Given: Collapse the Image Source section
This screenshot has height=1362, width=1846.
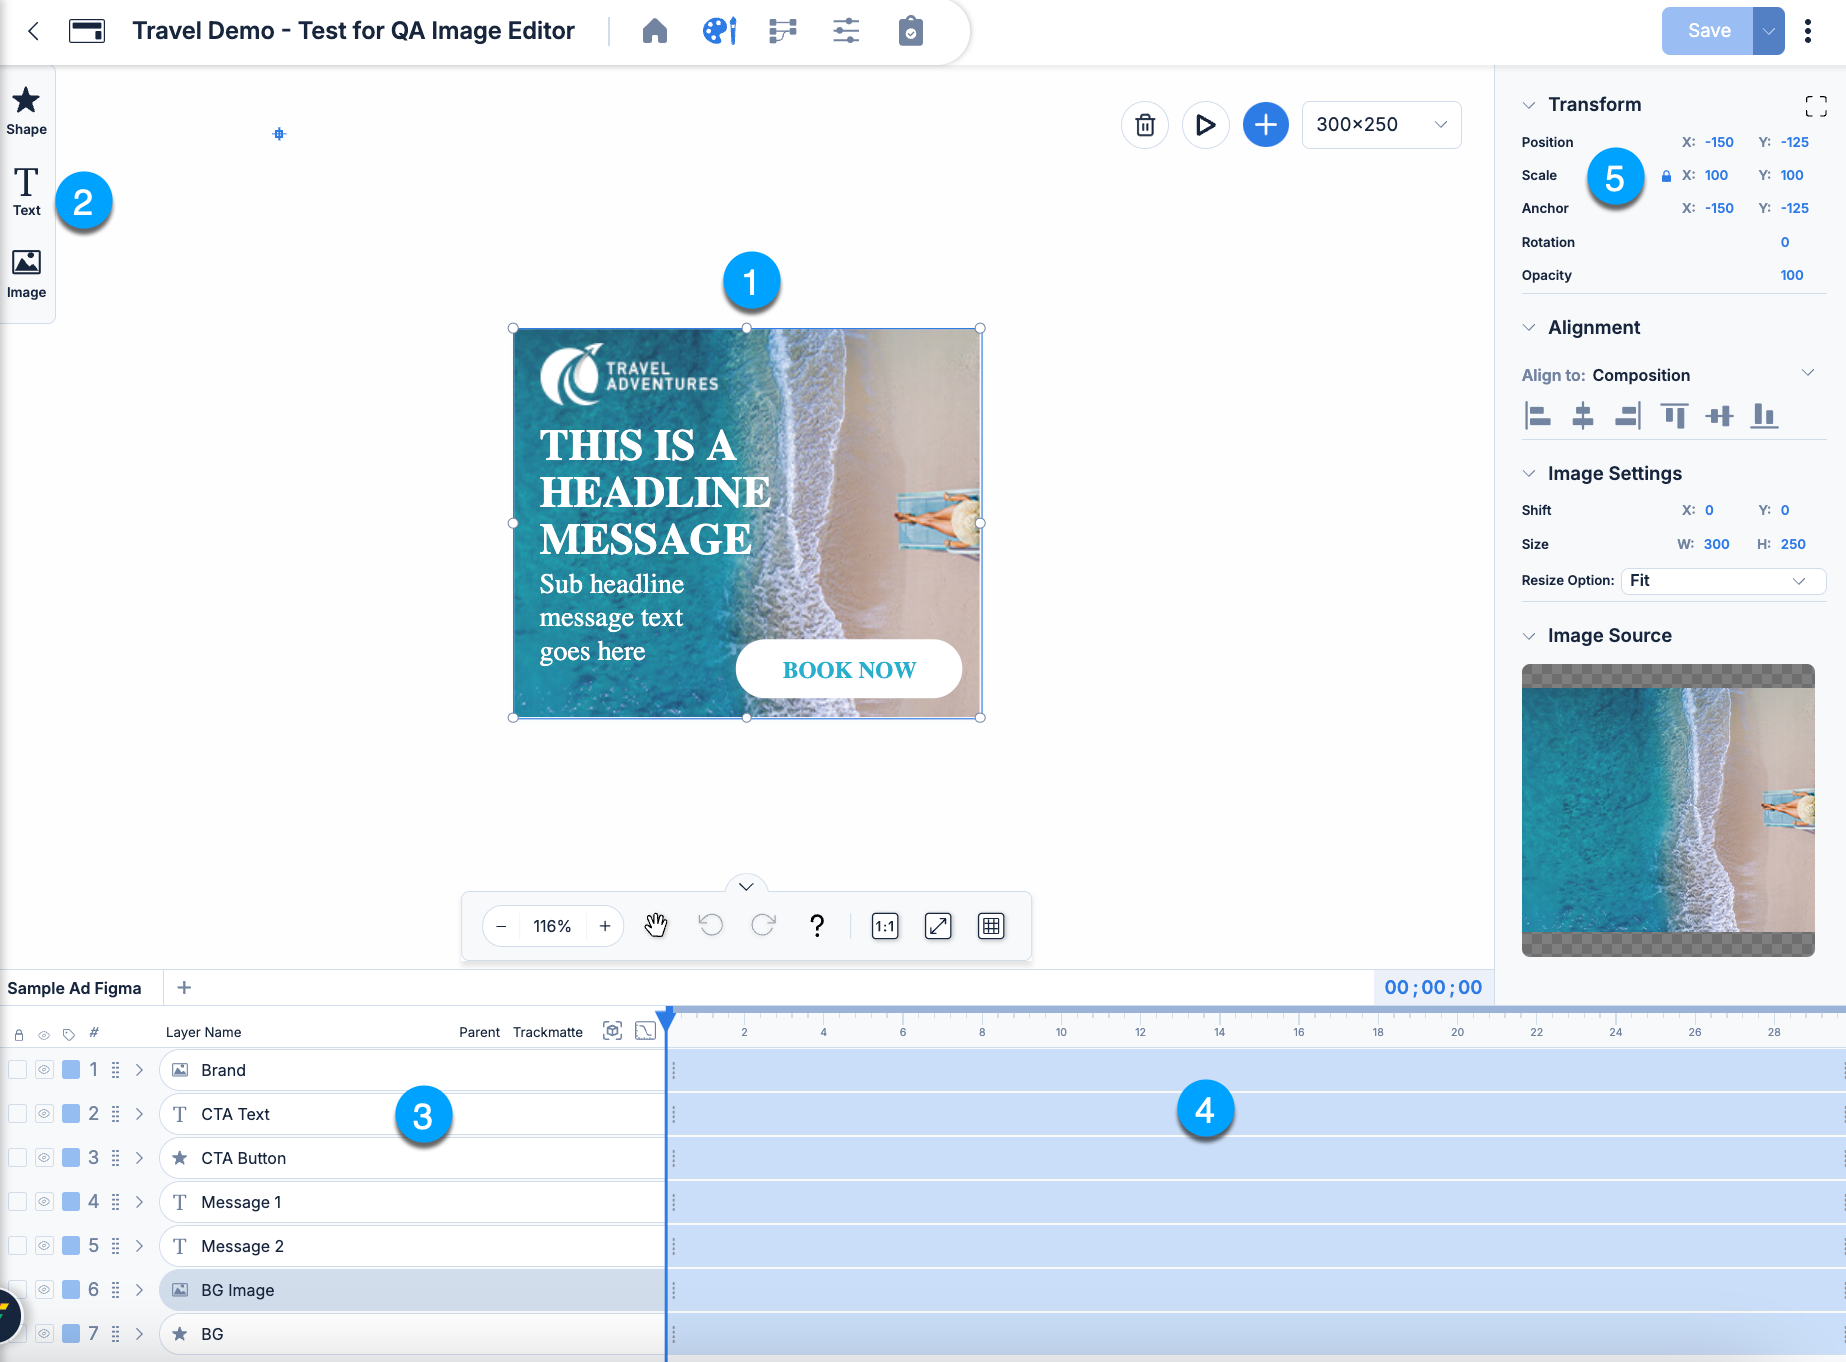Looking at the screenshot, I should pyautogui.click(x=1529, y=636).
